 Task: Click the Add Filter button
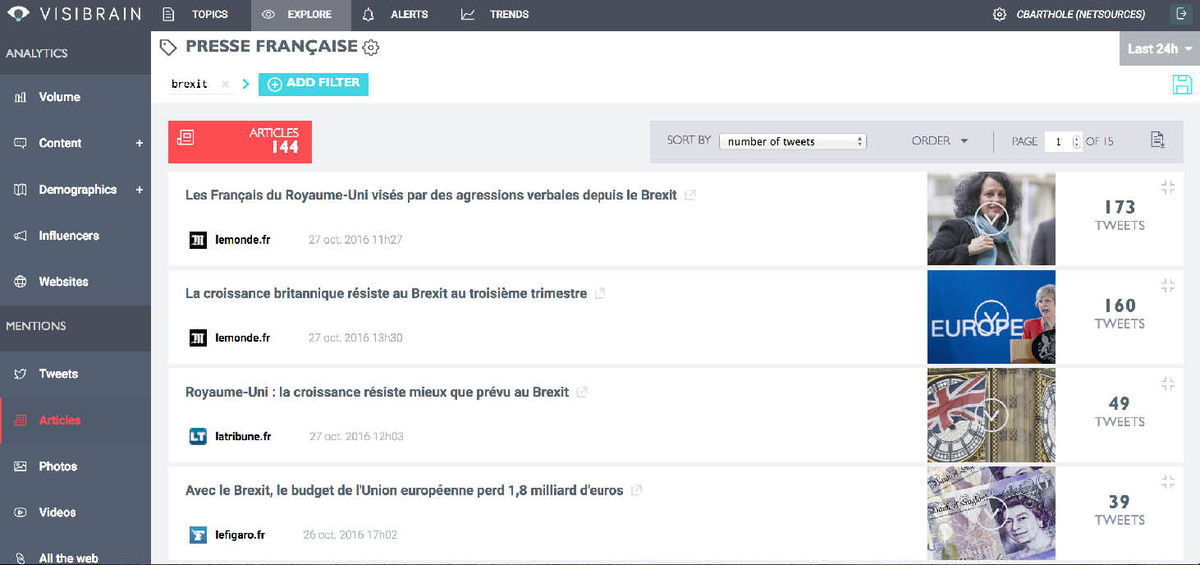click(313, 84)
